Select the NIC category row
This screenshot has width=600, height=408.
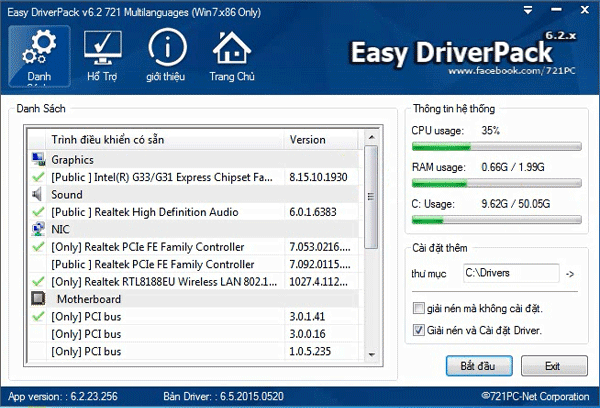[x=194, y=229]
